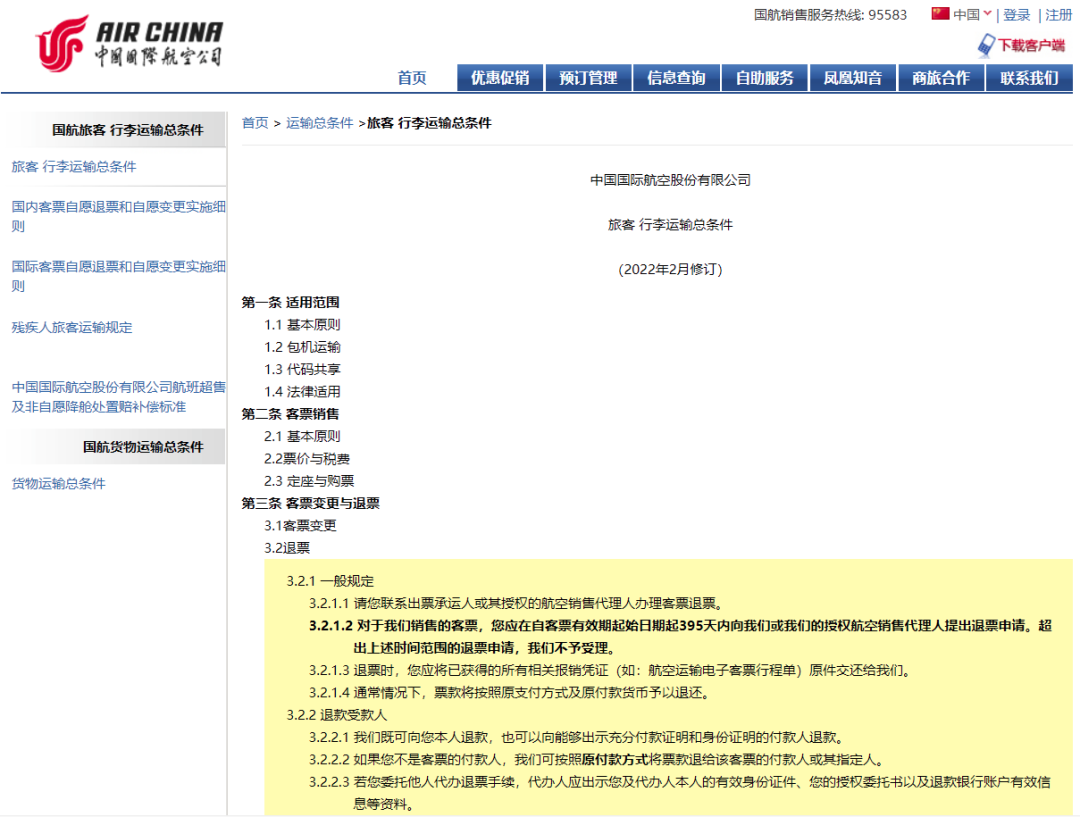Click the 联系我们 menu item
This screenshot has height=817, width=1080.
click(1029, 78)
